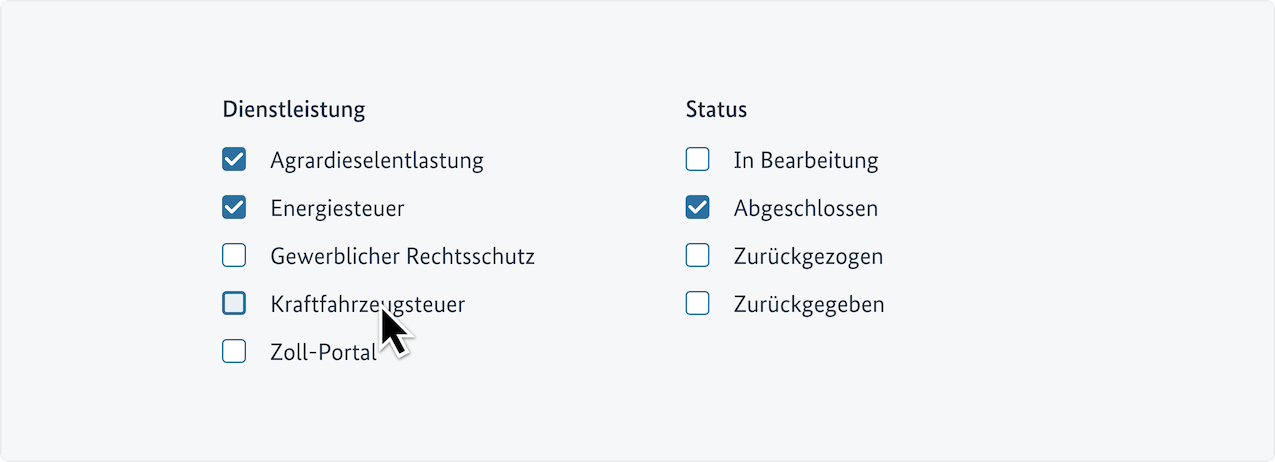Click the Zurückgegeben label text
The height and width of the screenshot is (462, 1275).
point(808,304)
